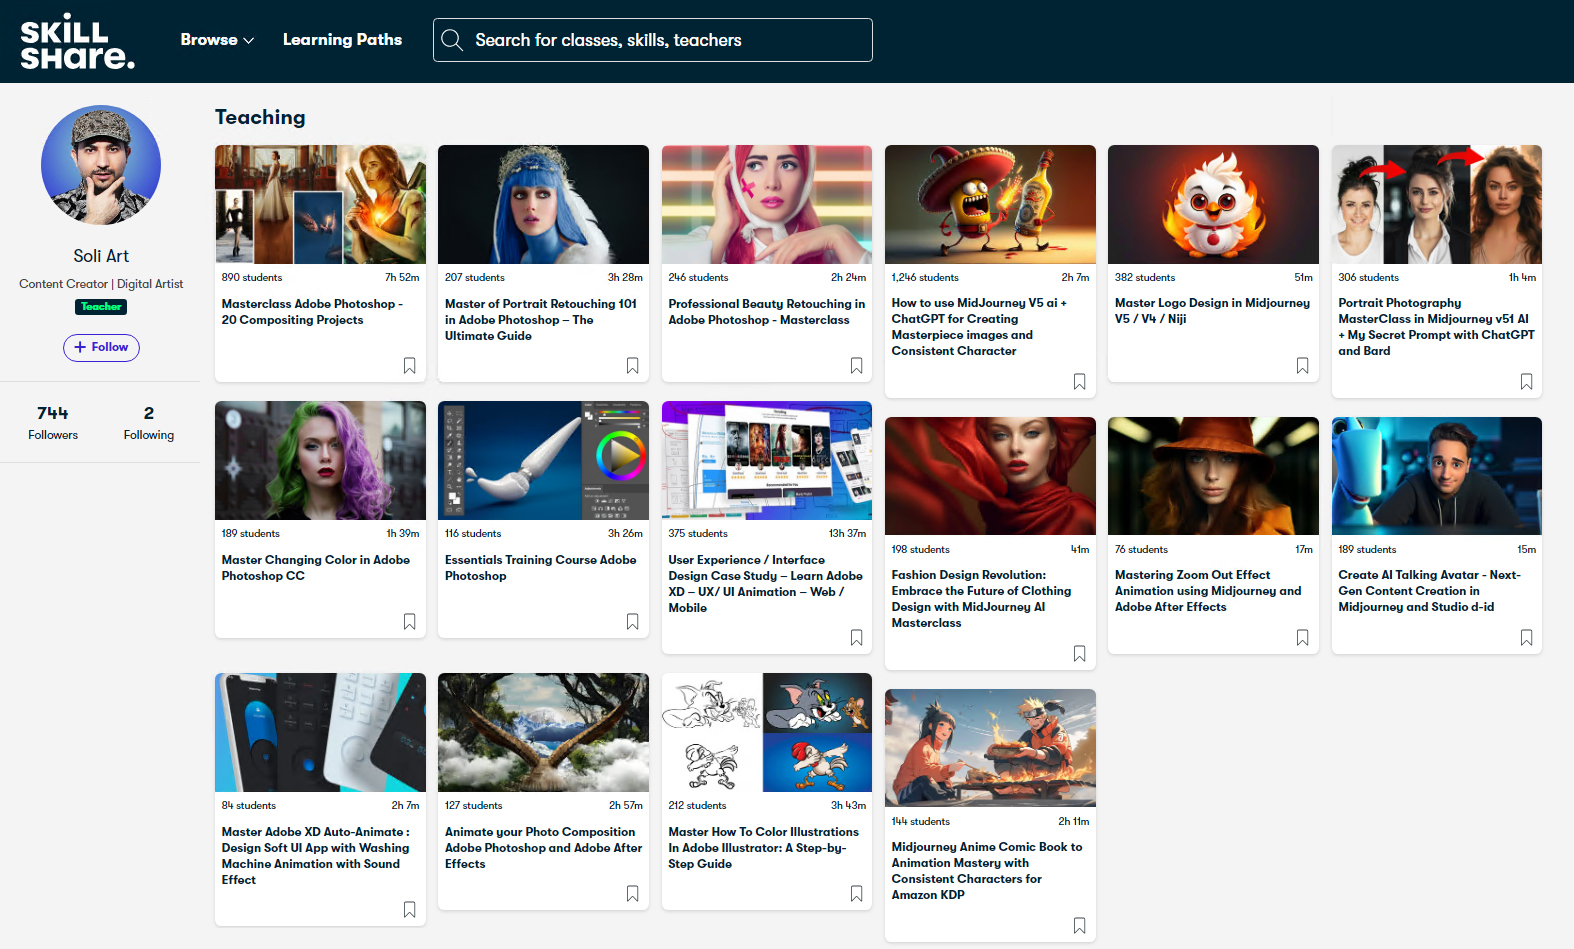Save Professional Beauty Retouching class bookmark

pyautogui.click(x=856, y=366)
